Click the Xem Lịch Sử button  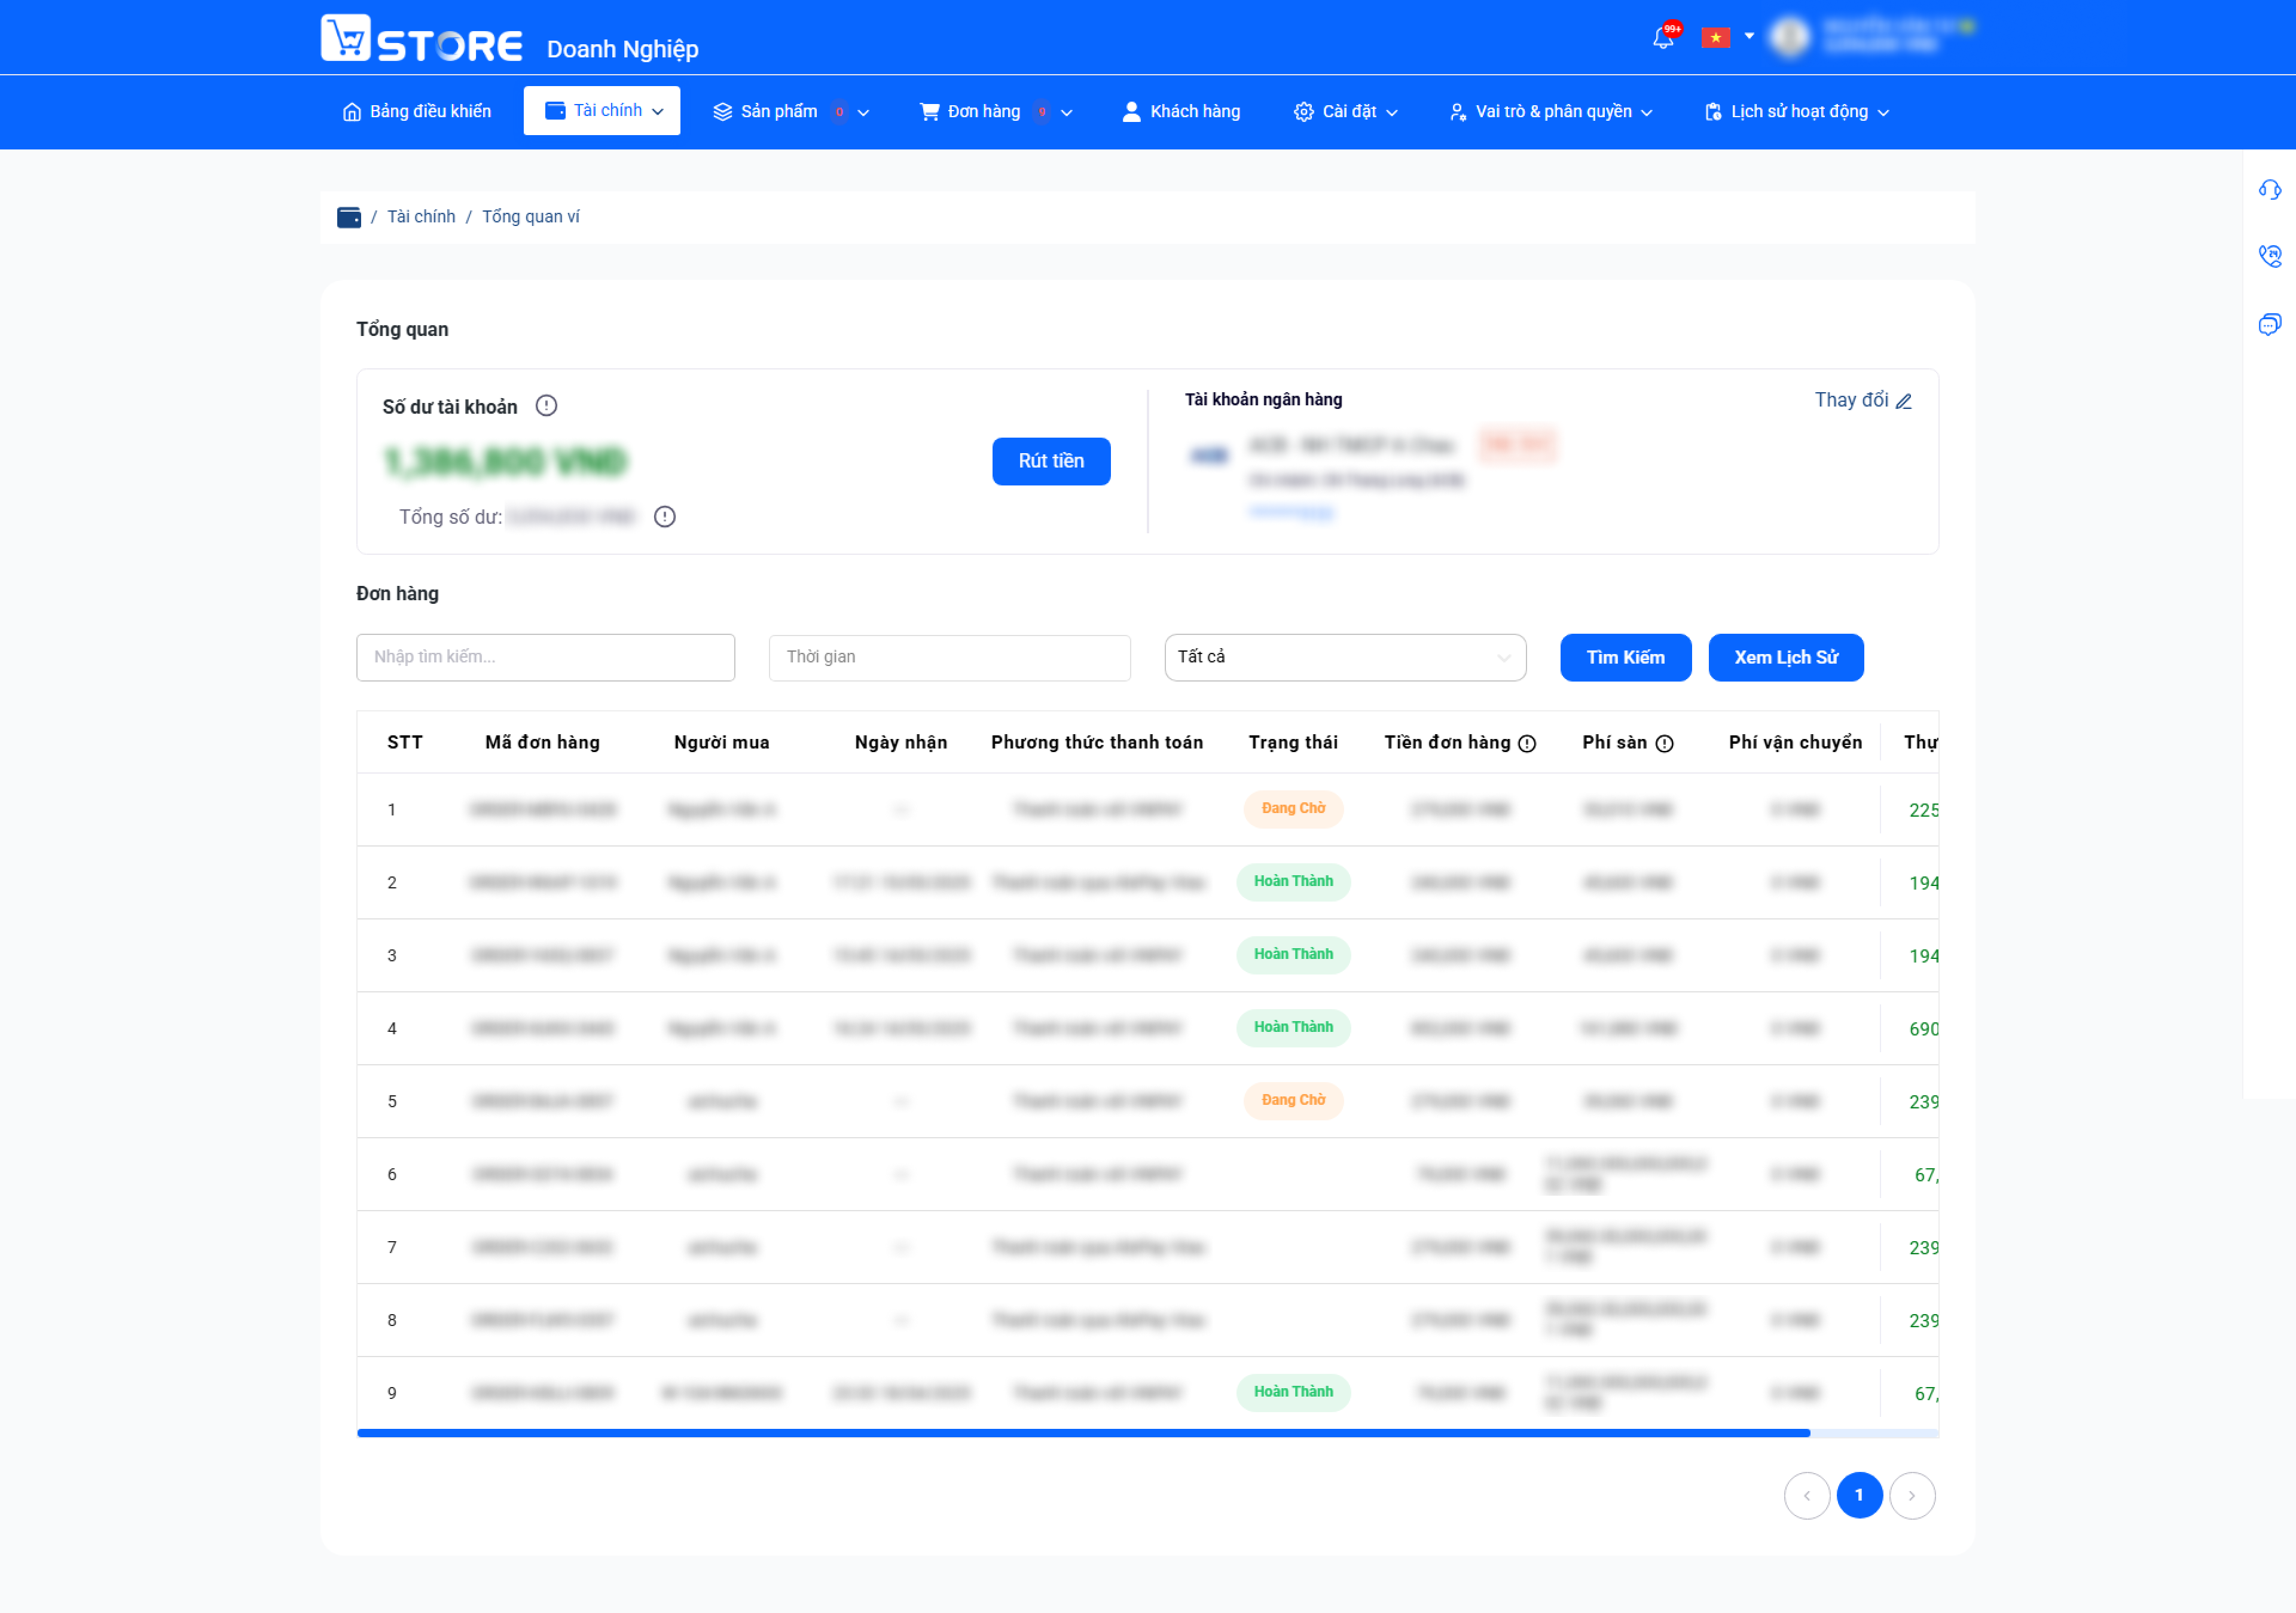tap(1786, 657)
